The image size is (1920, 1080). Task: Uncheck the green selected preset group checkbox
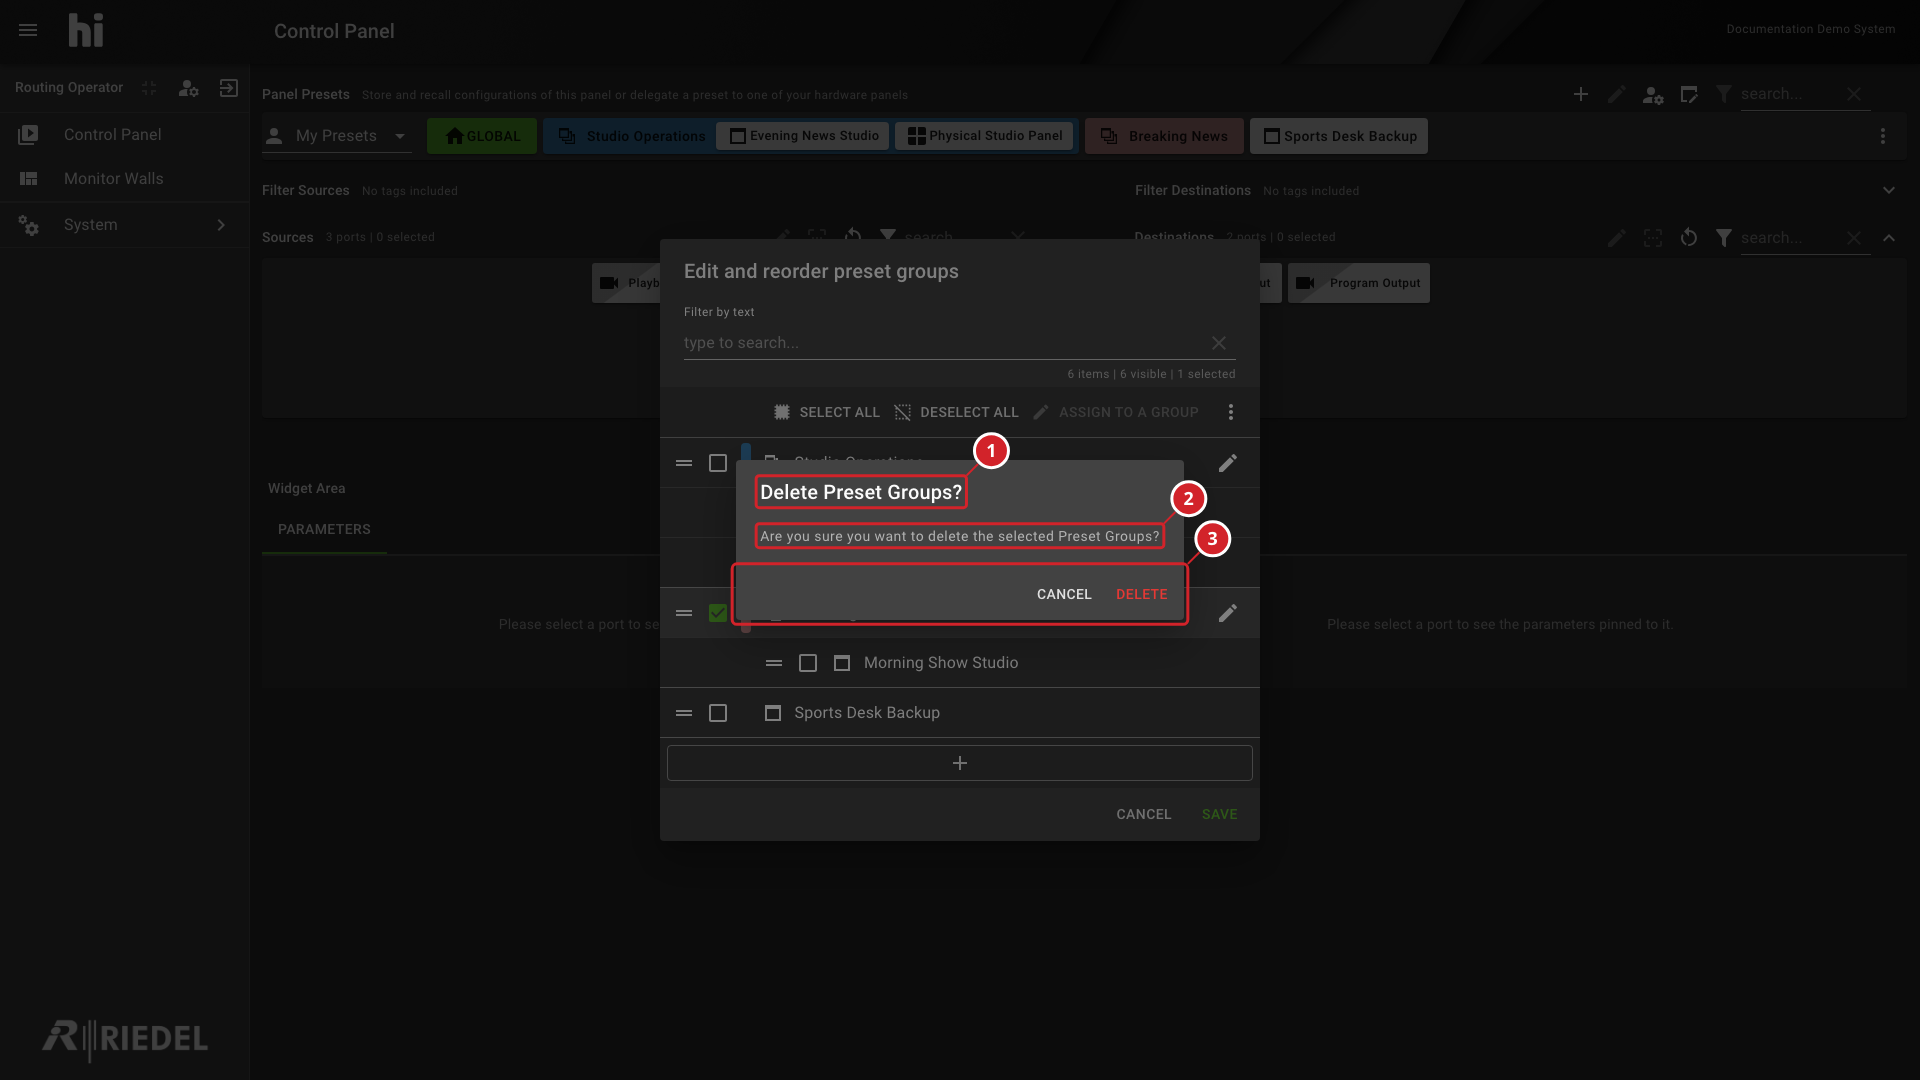click(718, 613)
